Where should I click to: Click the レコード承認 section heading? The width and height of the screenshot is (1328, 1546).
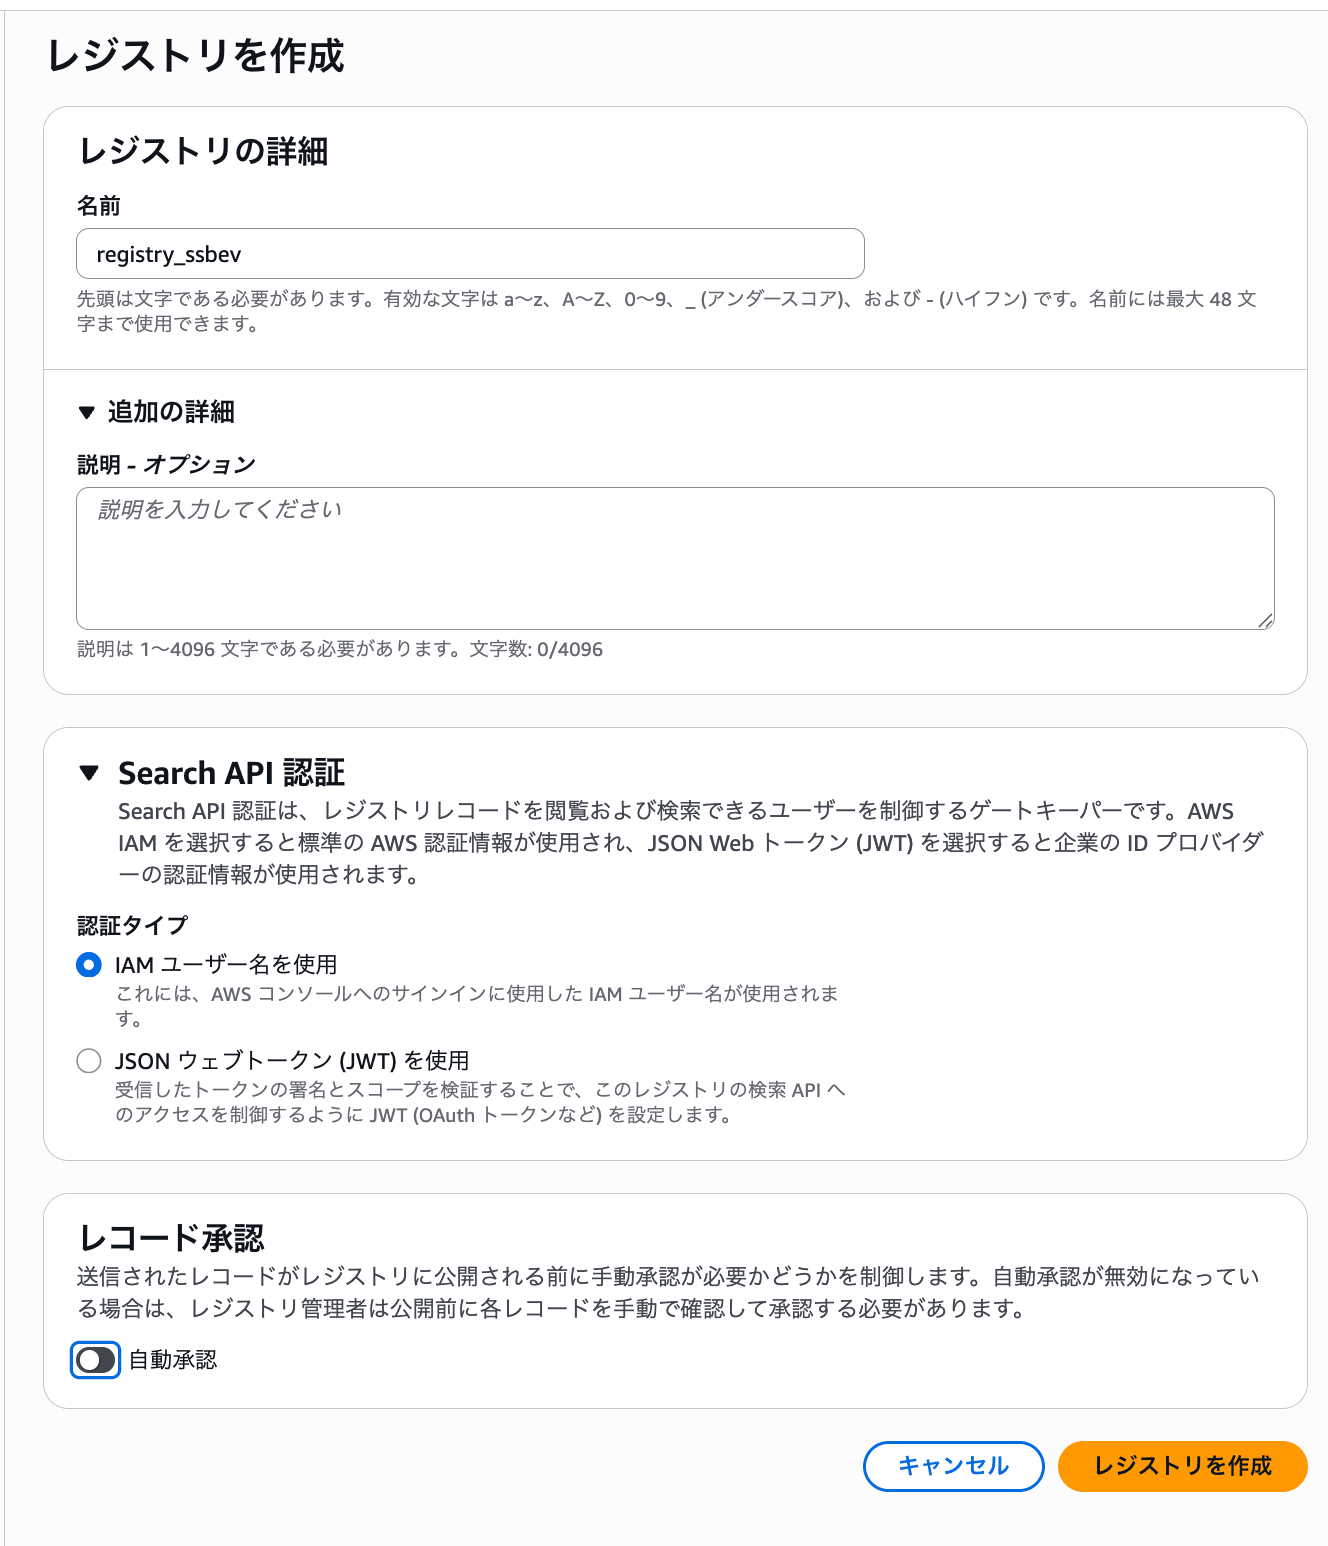172,1238
